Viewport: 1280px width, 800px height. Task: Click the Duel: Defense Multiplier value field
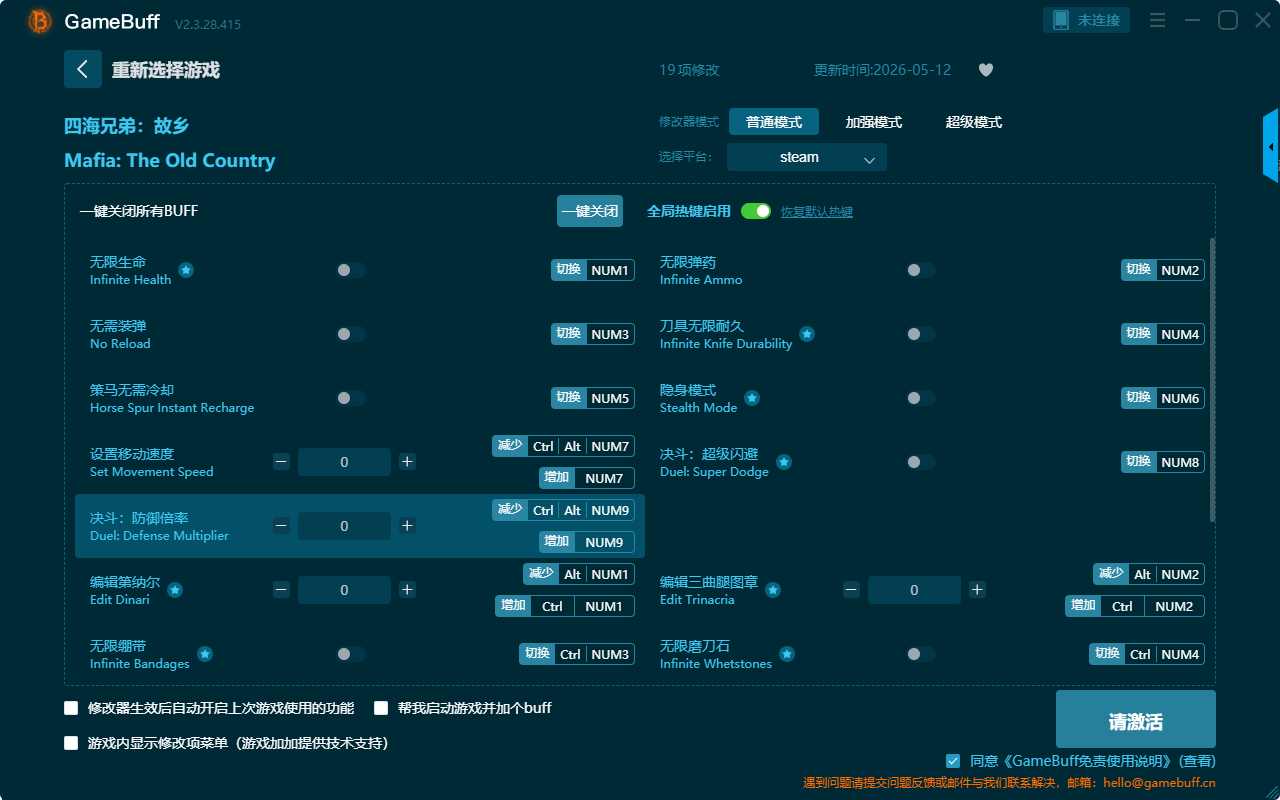[344, 526]
